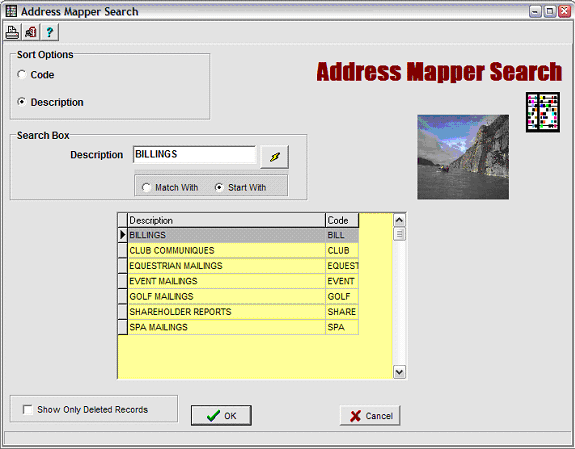575x449 pixels.
Task: Click the Cancel button
Action: (370, 416)
